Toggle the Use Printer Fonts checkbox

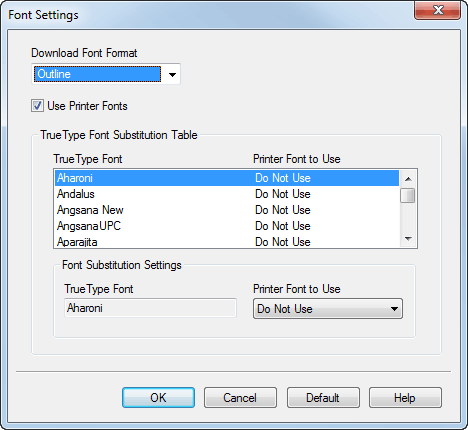click(x=37, y=106)
